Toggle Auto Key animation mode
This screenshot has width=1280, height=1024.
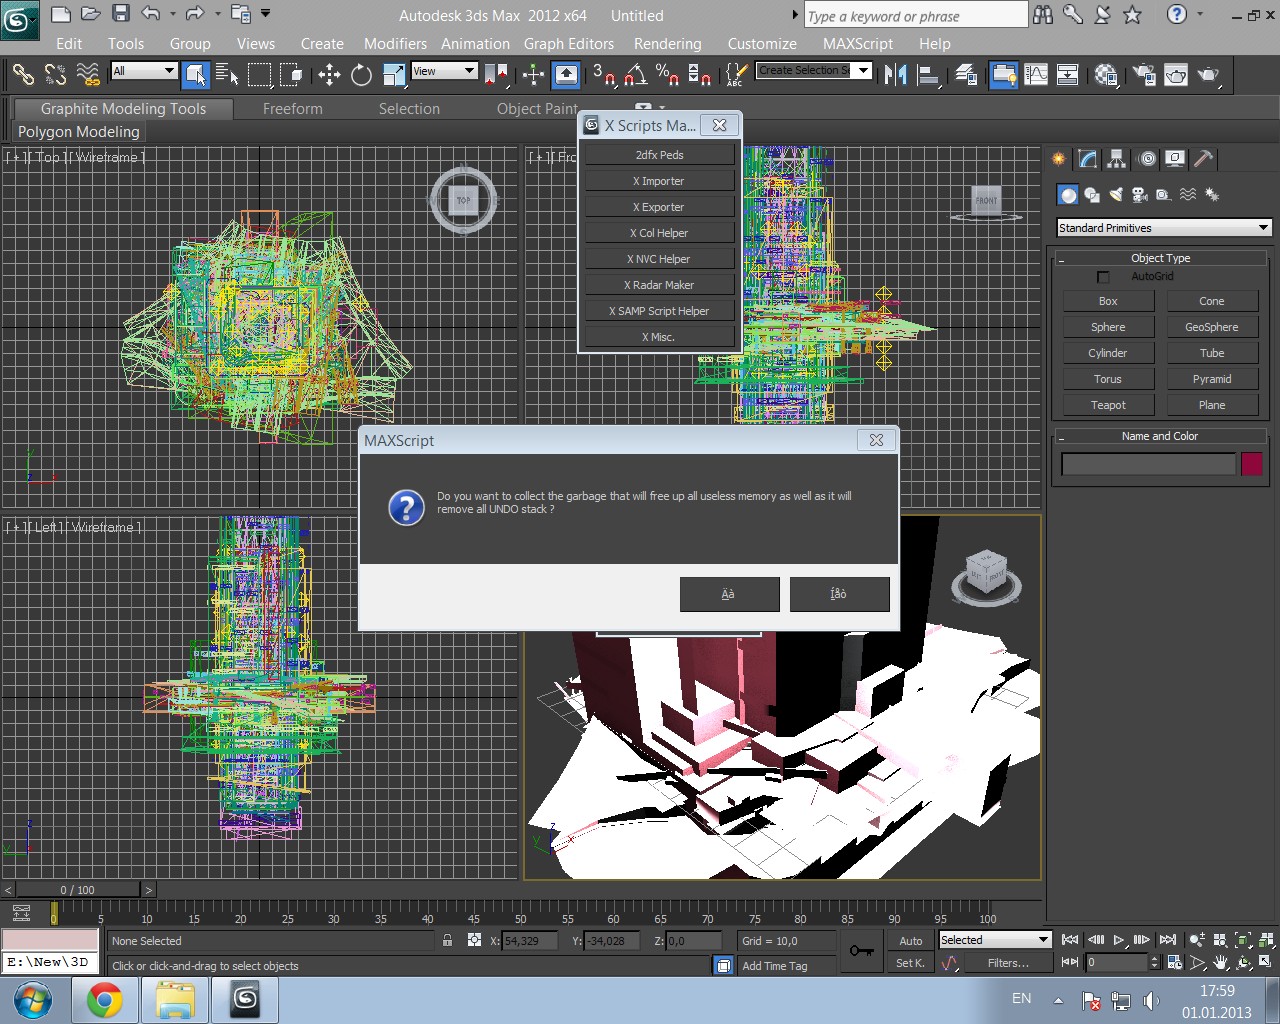(x=911, y=940)
